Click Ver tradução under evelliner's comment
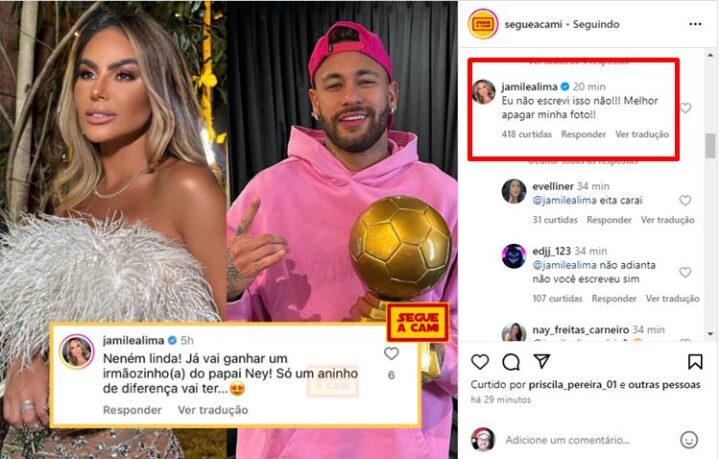720x459 pixels. click(667, 220)
